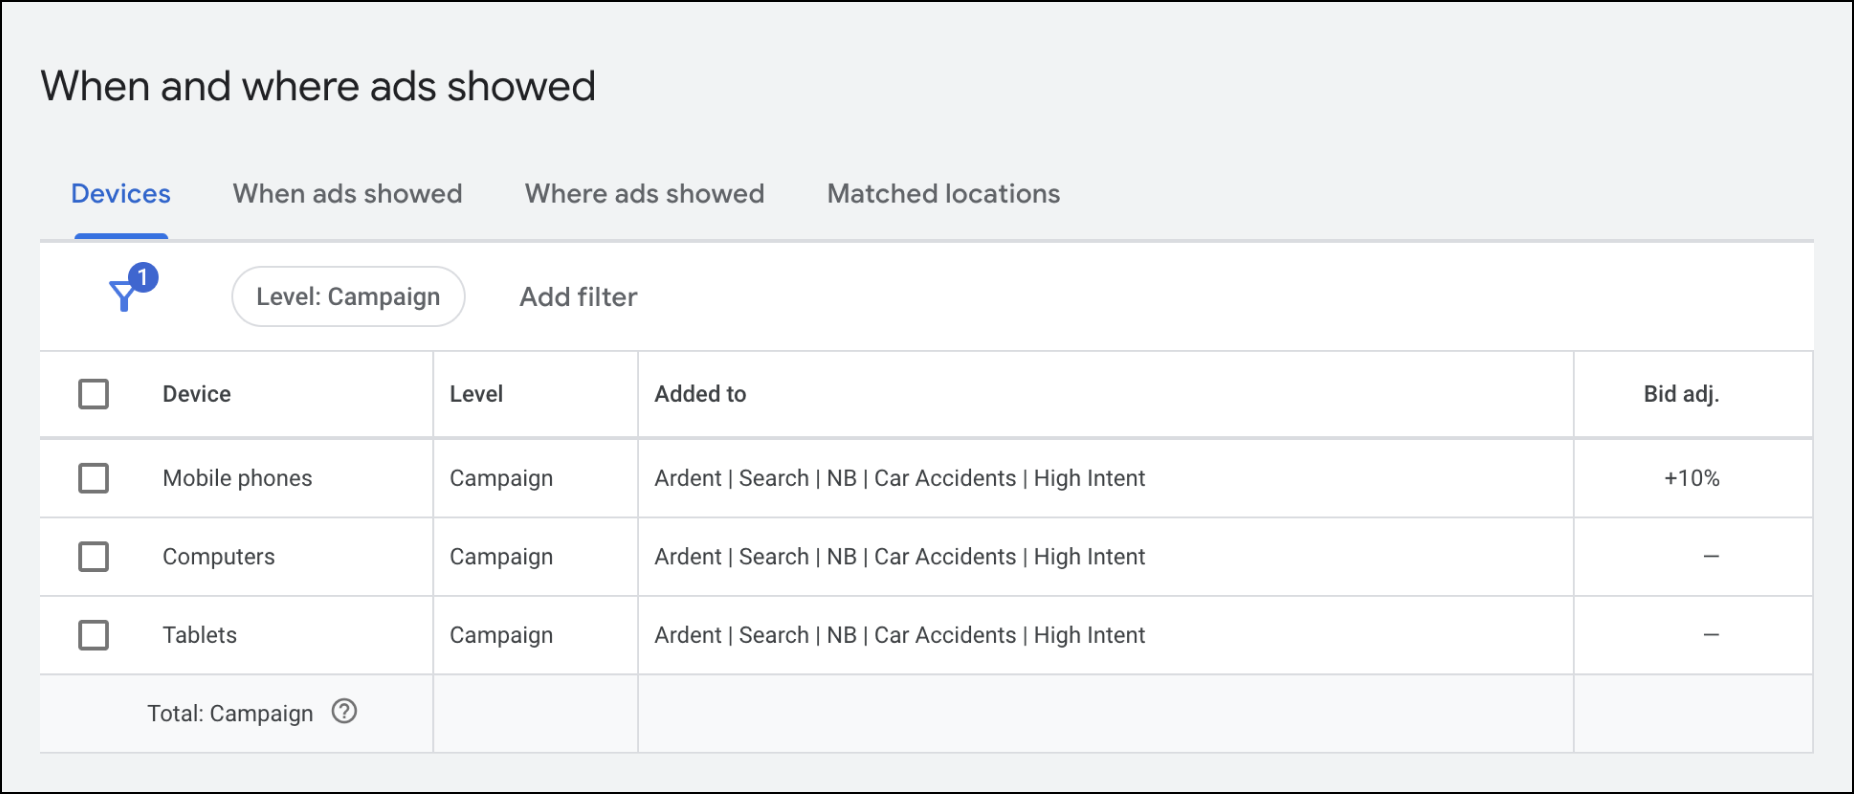Viewport: 1854px width, 794px height.
Task: Click Add filter
Action: tap(578, 297)
